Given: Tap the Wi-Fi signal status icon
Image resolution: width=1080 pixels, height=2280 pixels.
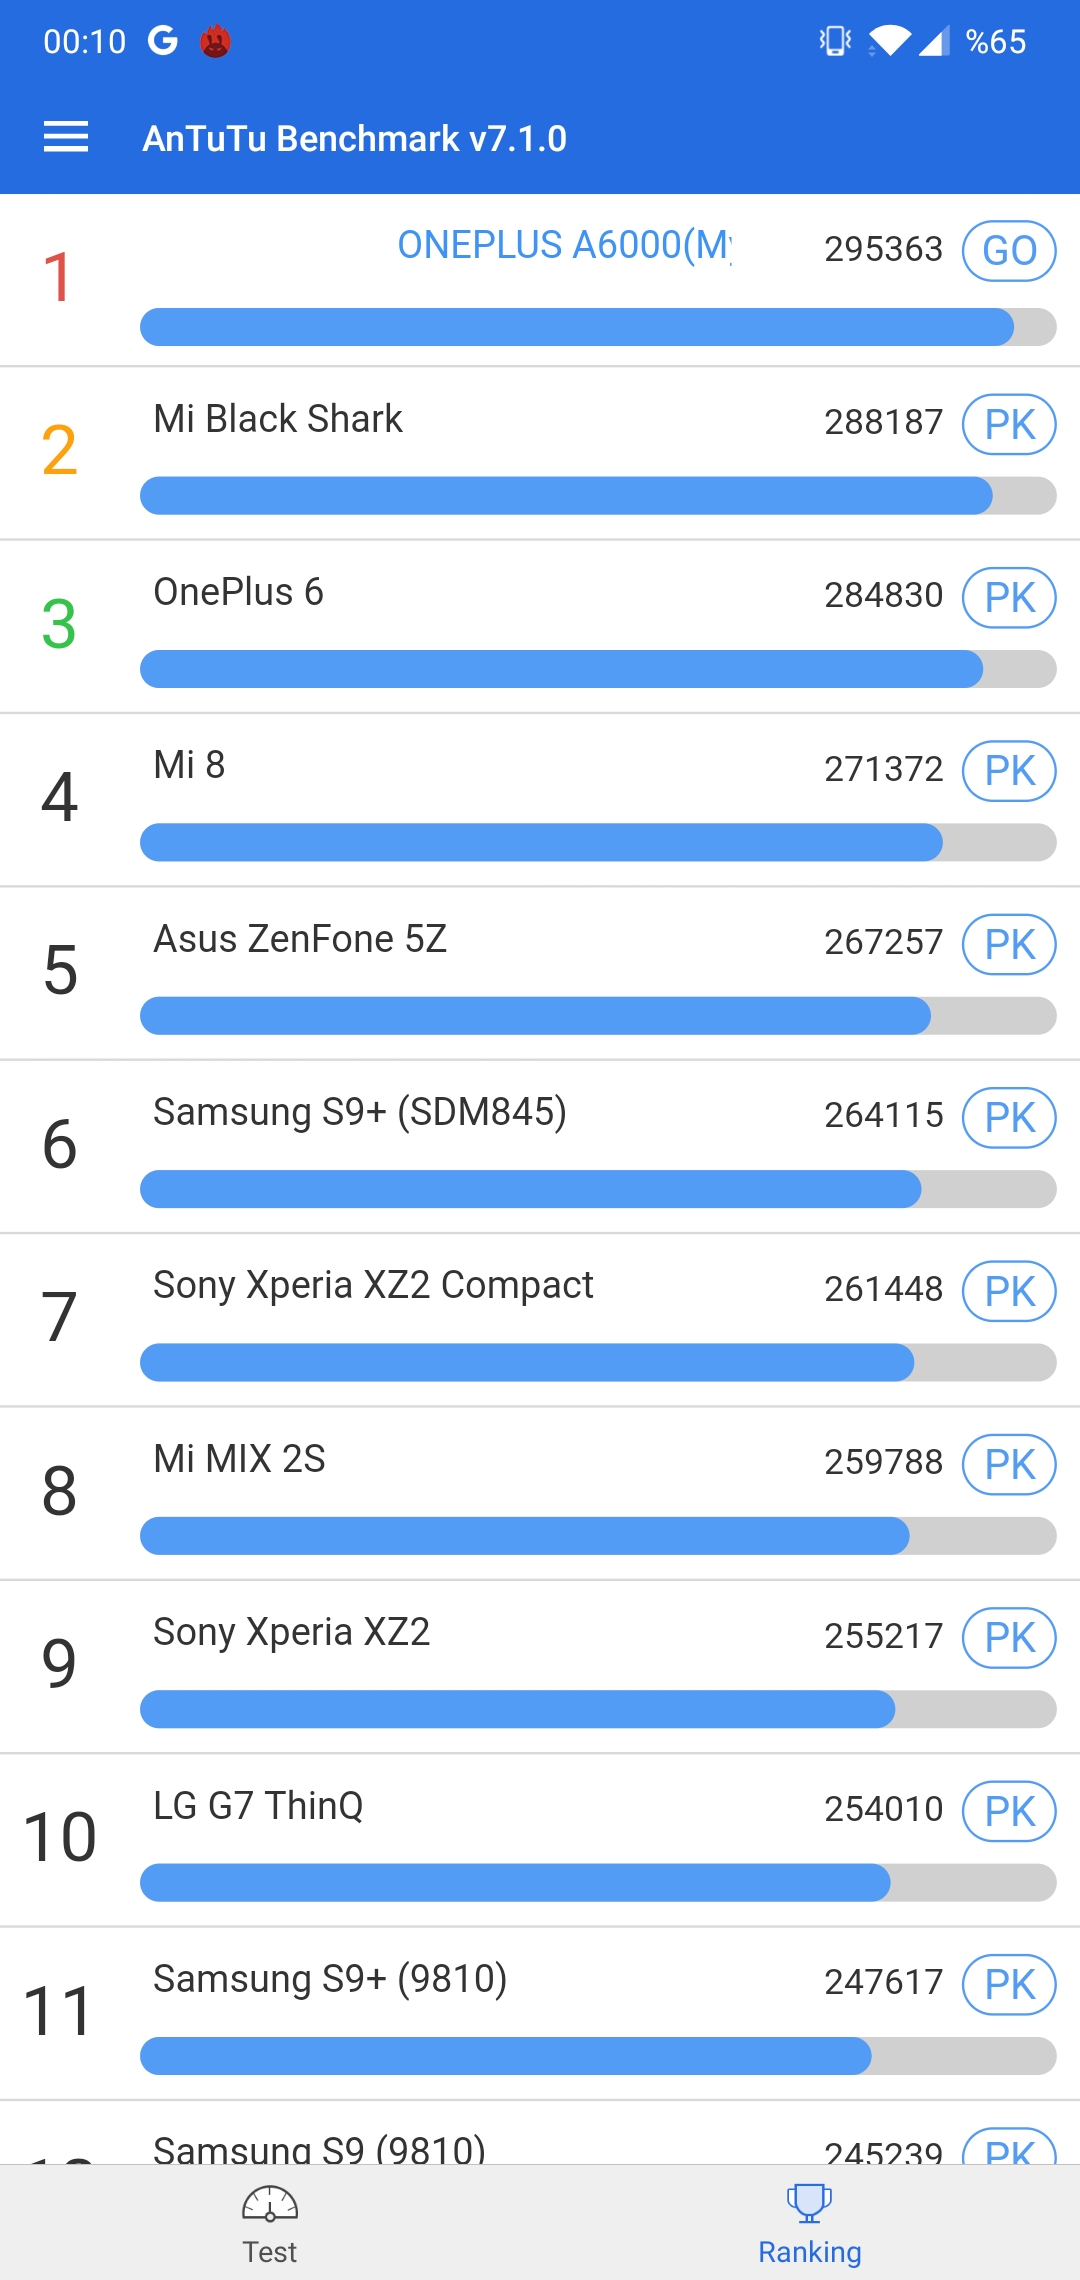Looking at the screenshot, I should coord(889,41).
